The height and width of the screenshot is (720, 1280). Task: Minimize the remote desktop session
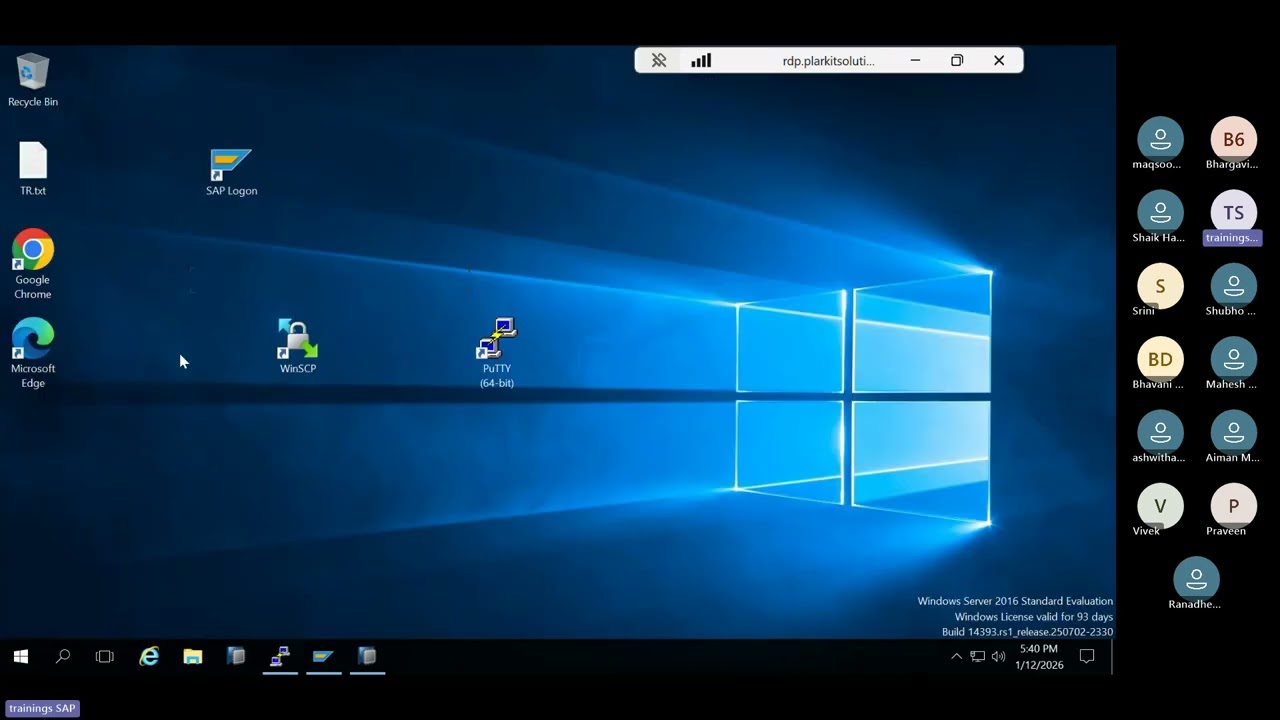[915, 61]
